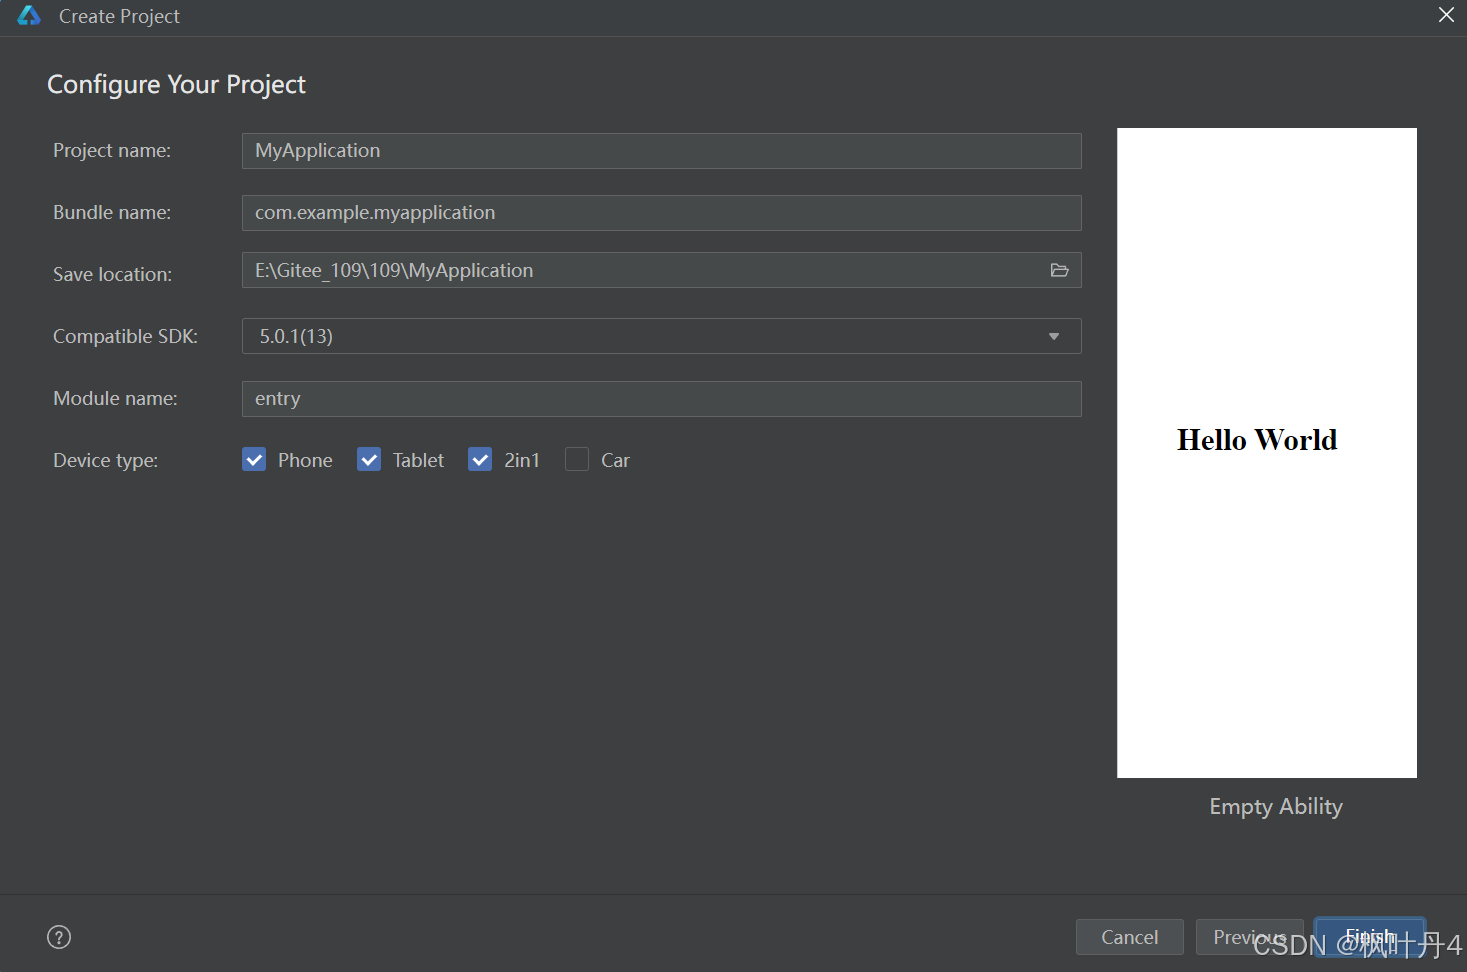
Task: Go back with the Previous button
Action: click(x=1250, y=937)
